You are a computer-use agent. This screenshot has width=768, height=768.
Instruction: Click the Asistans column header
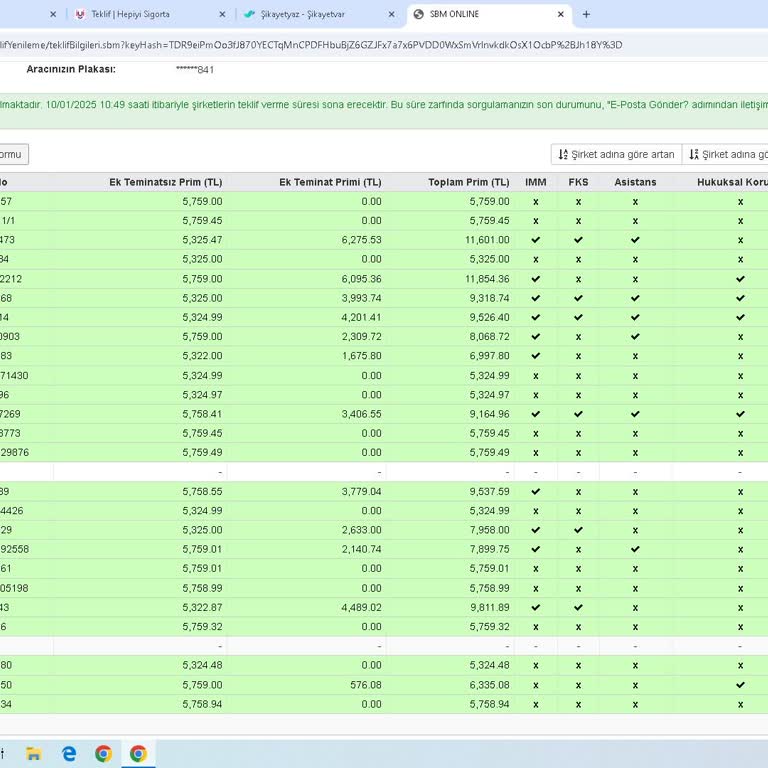(635, 182)
